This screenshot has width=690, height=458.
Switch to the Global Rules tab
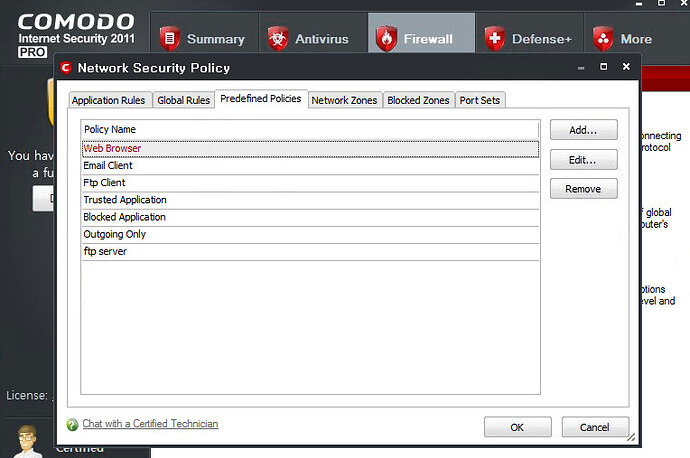pos(184,100)
